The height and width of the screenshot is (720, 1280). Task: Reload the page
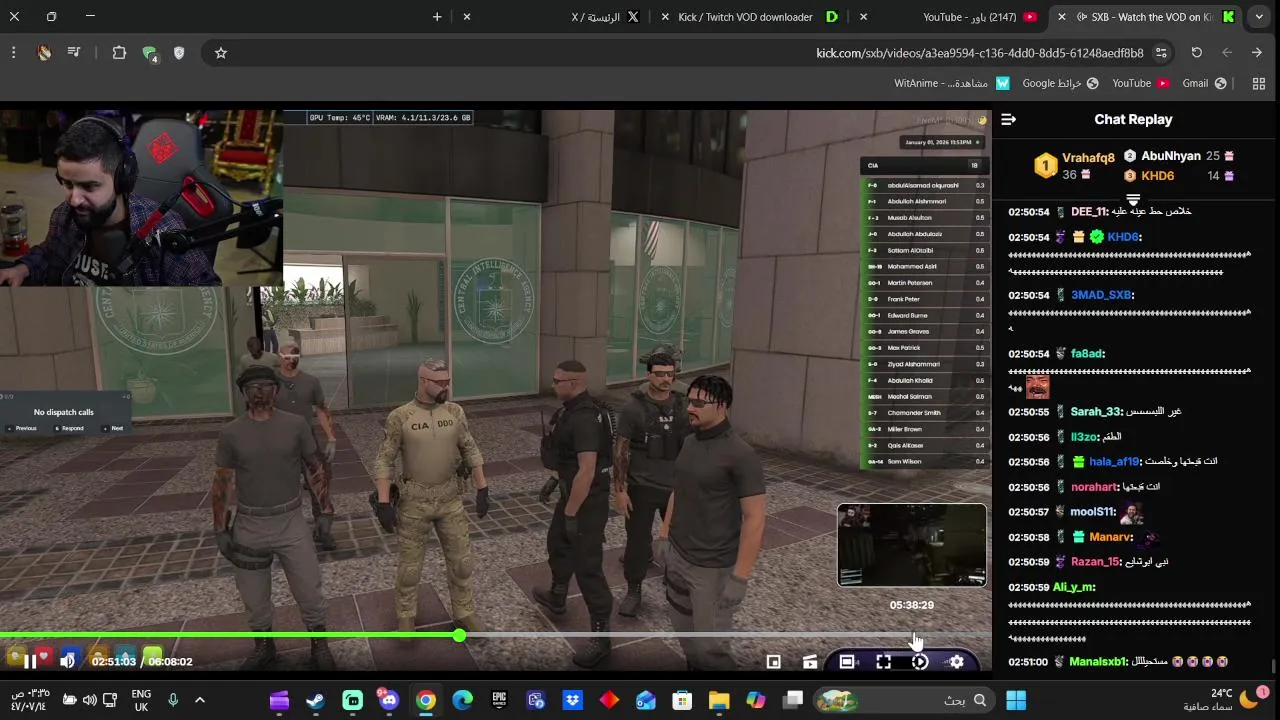coord(1196,53)
